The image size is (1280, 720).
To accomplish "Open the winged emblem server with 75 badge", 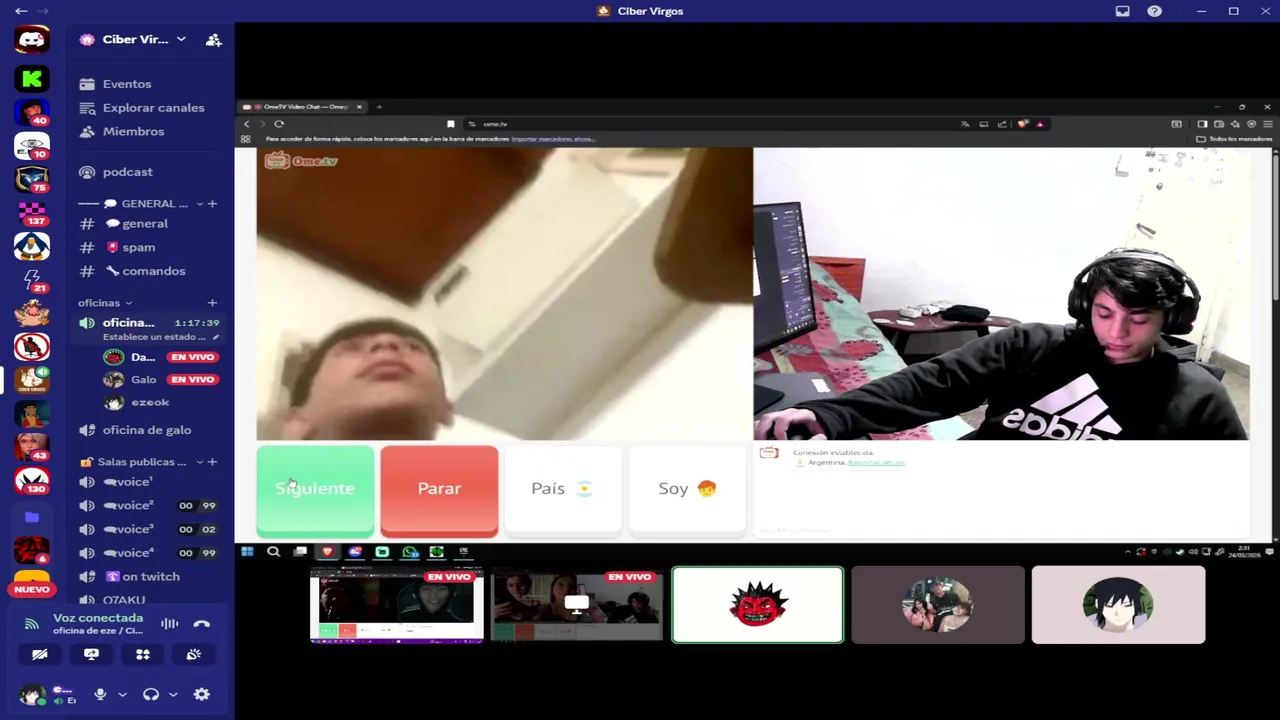I will tap(32, 179).
